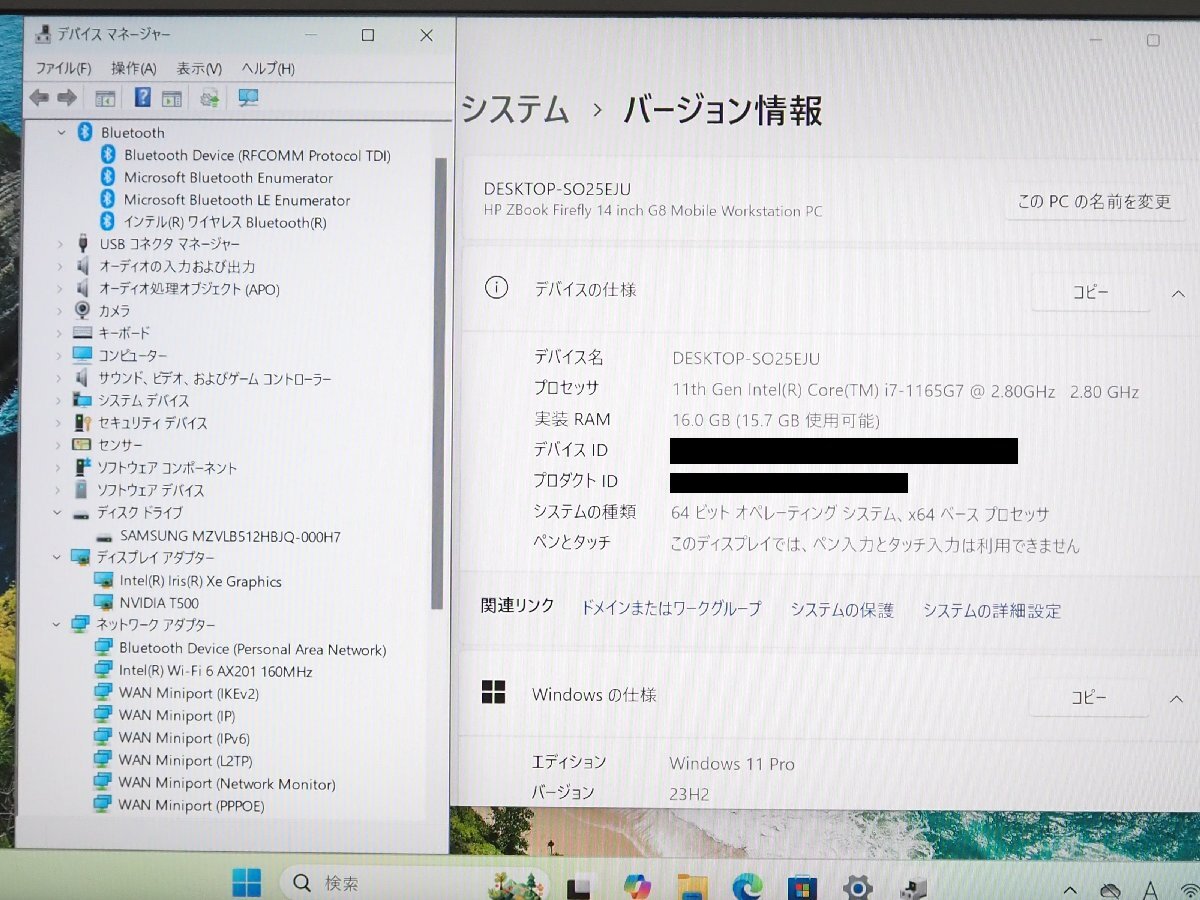
Task: Open Copilot from the taskbar
Action: tap(636, 885)
